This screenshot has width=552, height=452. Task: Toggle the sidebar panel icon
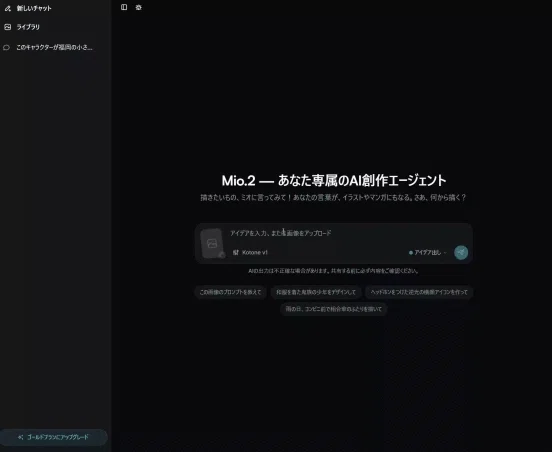(124, 7)
